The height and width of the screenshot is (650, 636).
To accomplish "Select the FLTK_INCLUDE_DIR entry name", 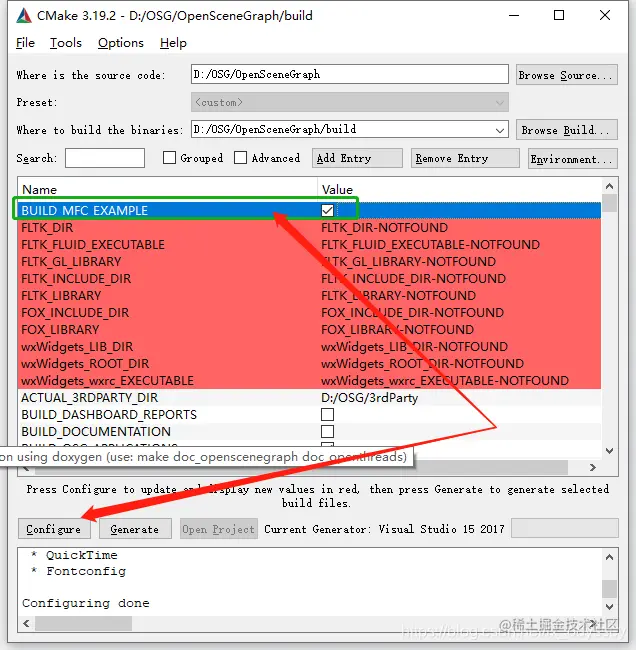I will pos(76,279).
